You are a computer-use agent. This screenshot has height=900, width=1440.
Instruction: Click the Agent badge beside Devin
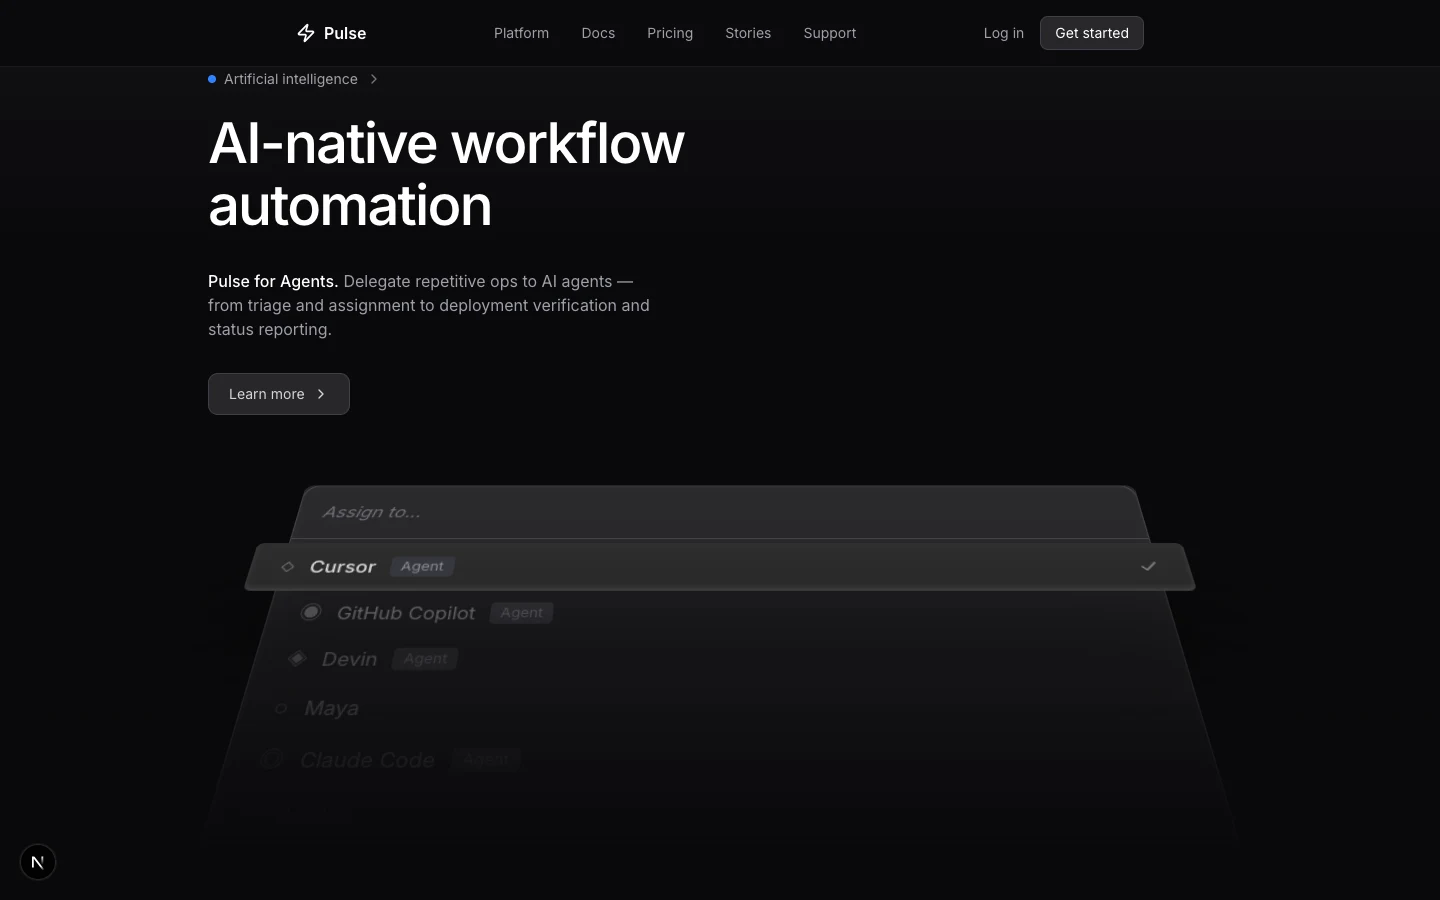click(x=426, y=658)
